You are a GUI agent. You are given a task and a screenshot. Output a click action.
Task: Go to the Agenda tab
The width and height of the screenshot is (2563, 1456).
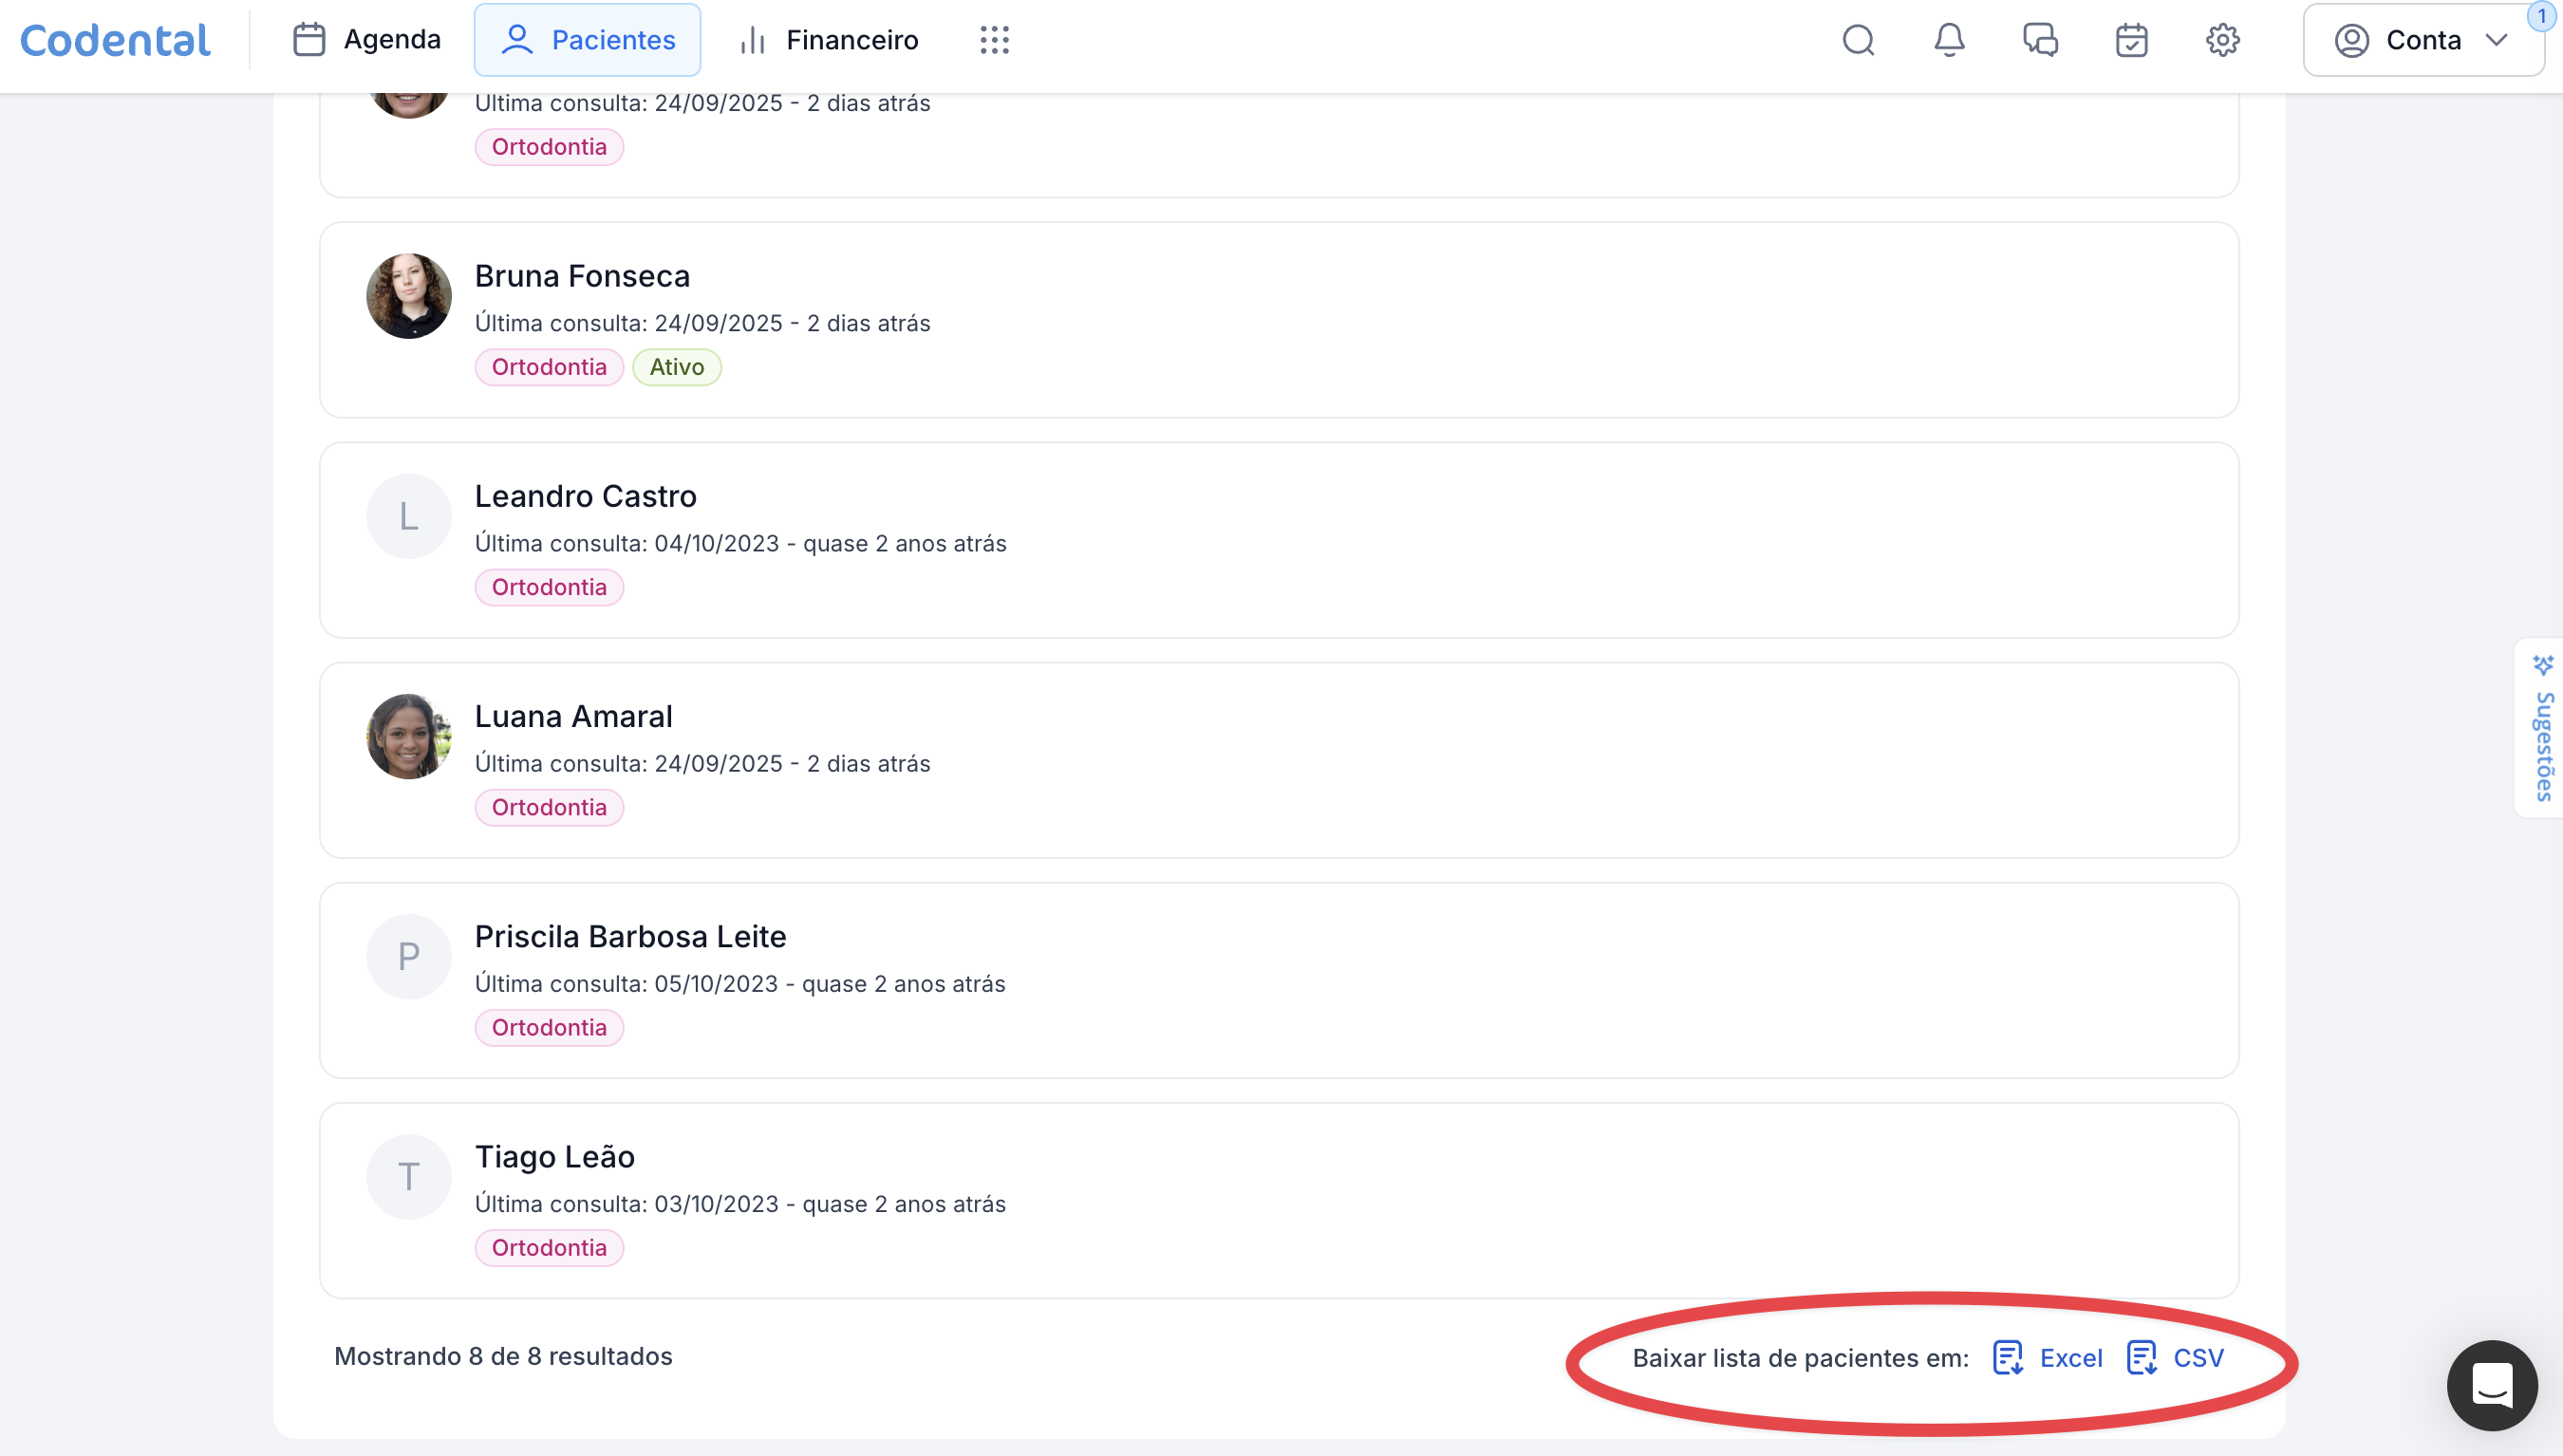(x=366, y=40)
